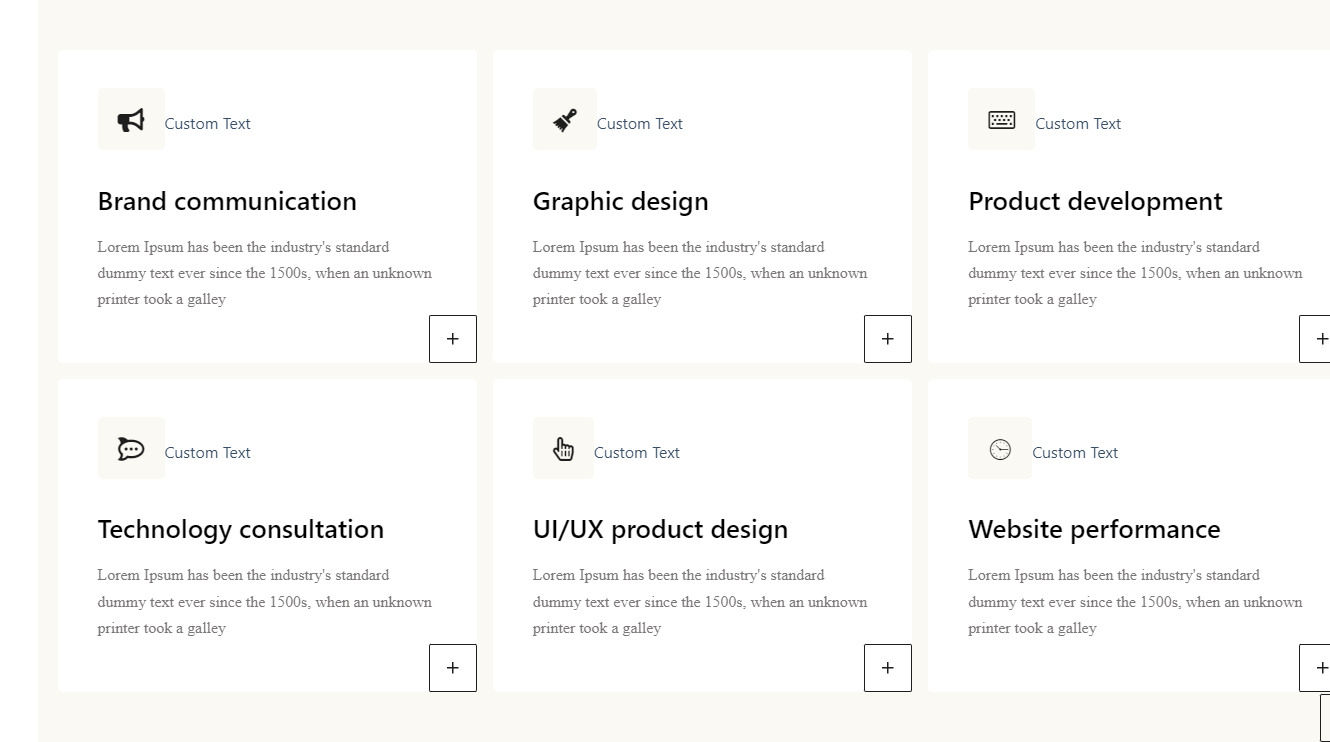Open the Graphic design heading
The height and width of the screenshot is (742, 1330).
point(620,201)
